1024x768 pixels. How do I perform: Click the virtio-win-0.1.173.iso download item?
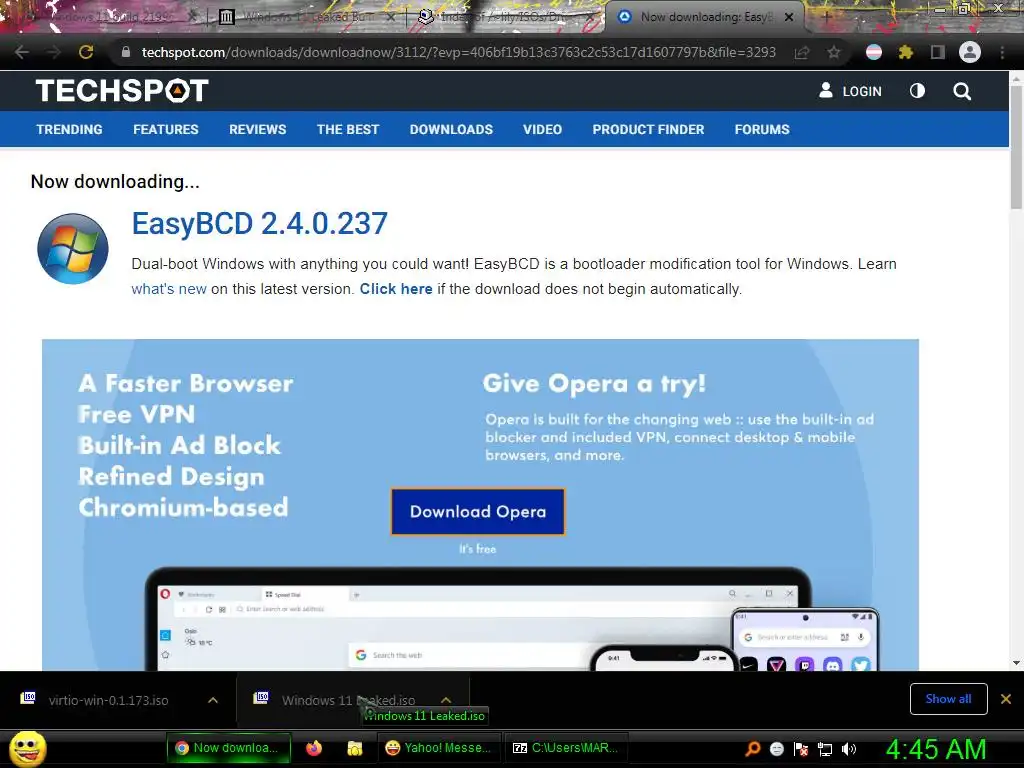pos(118,700)
